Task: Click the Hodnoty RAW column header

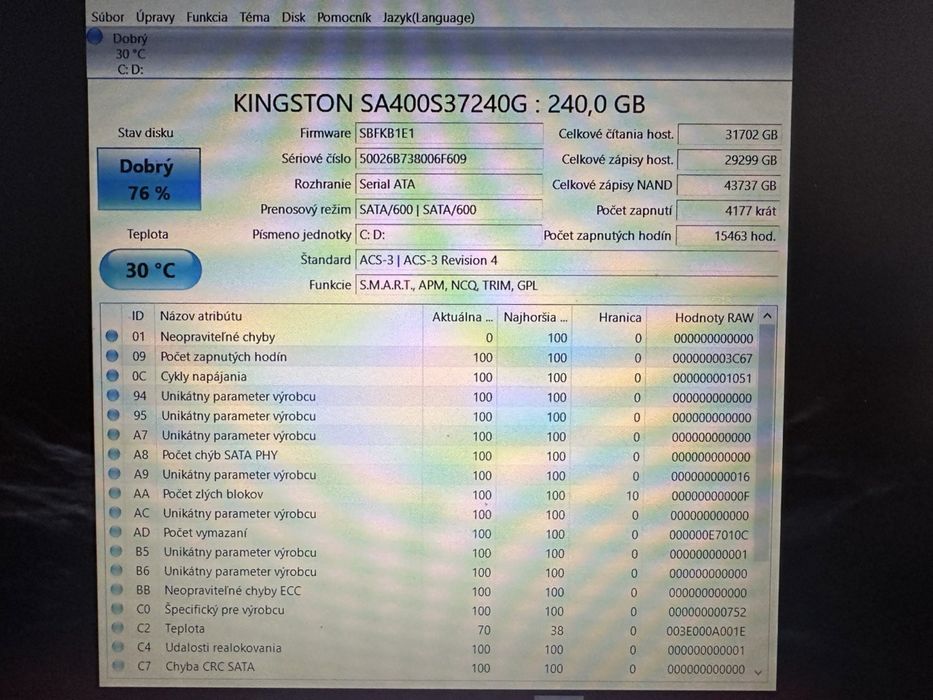Action: point(703,318)
